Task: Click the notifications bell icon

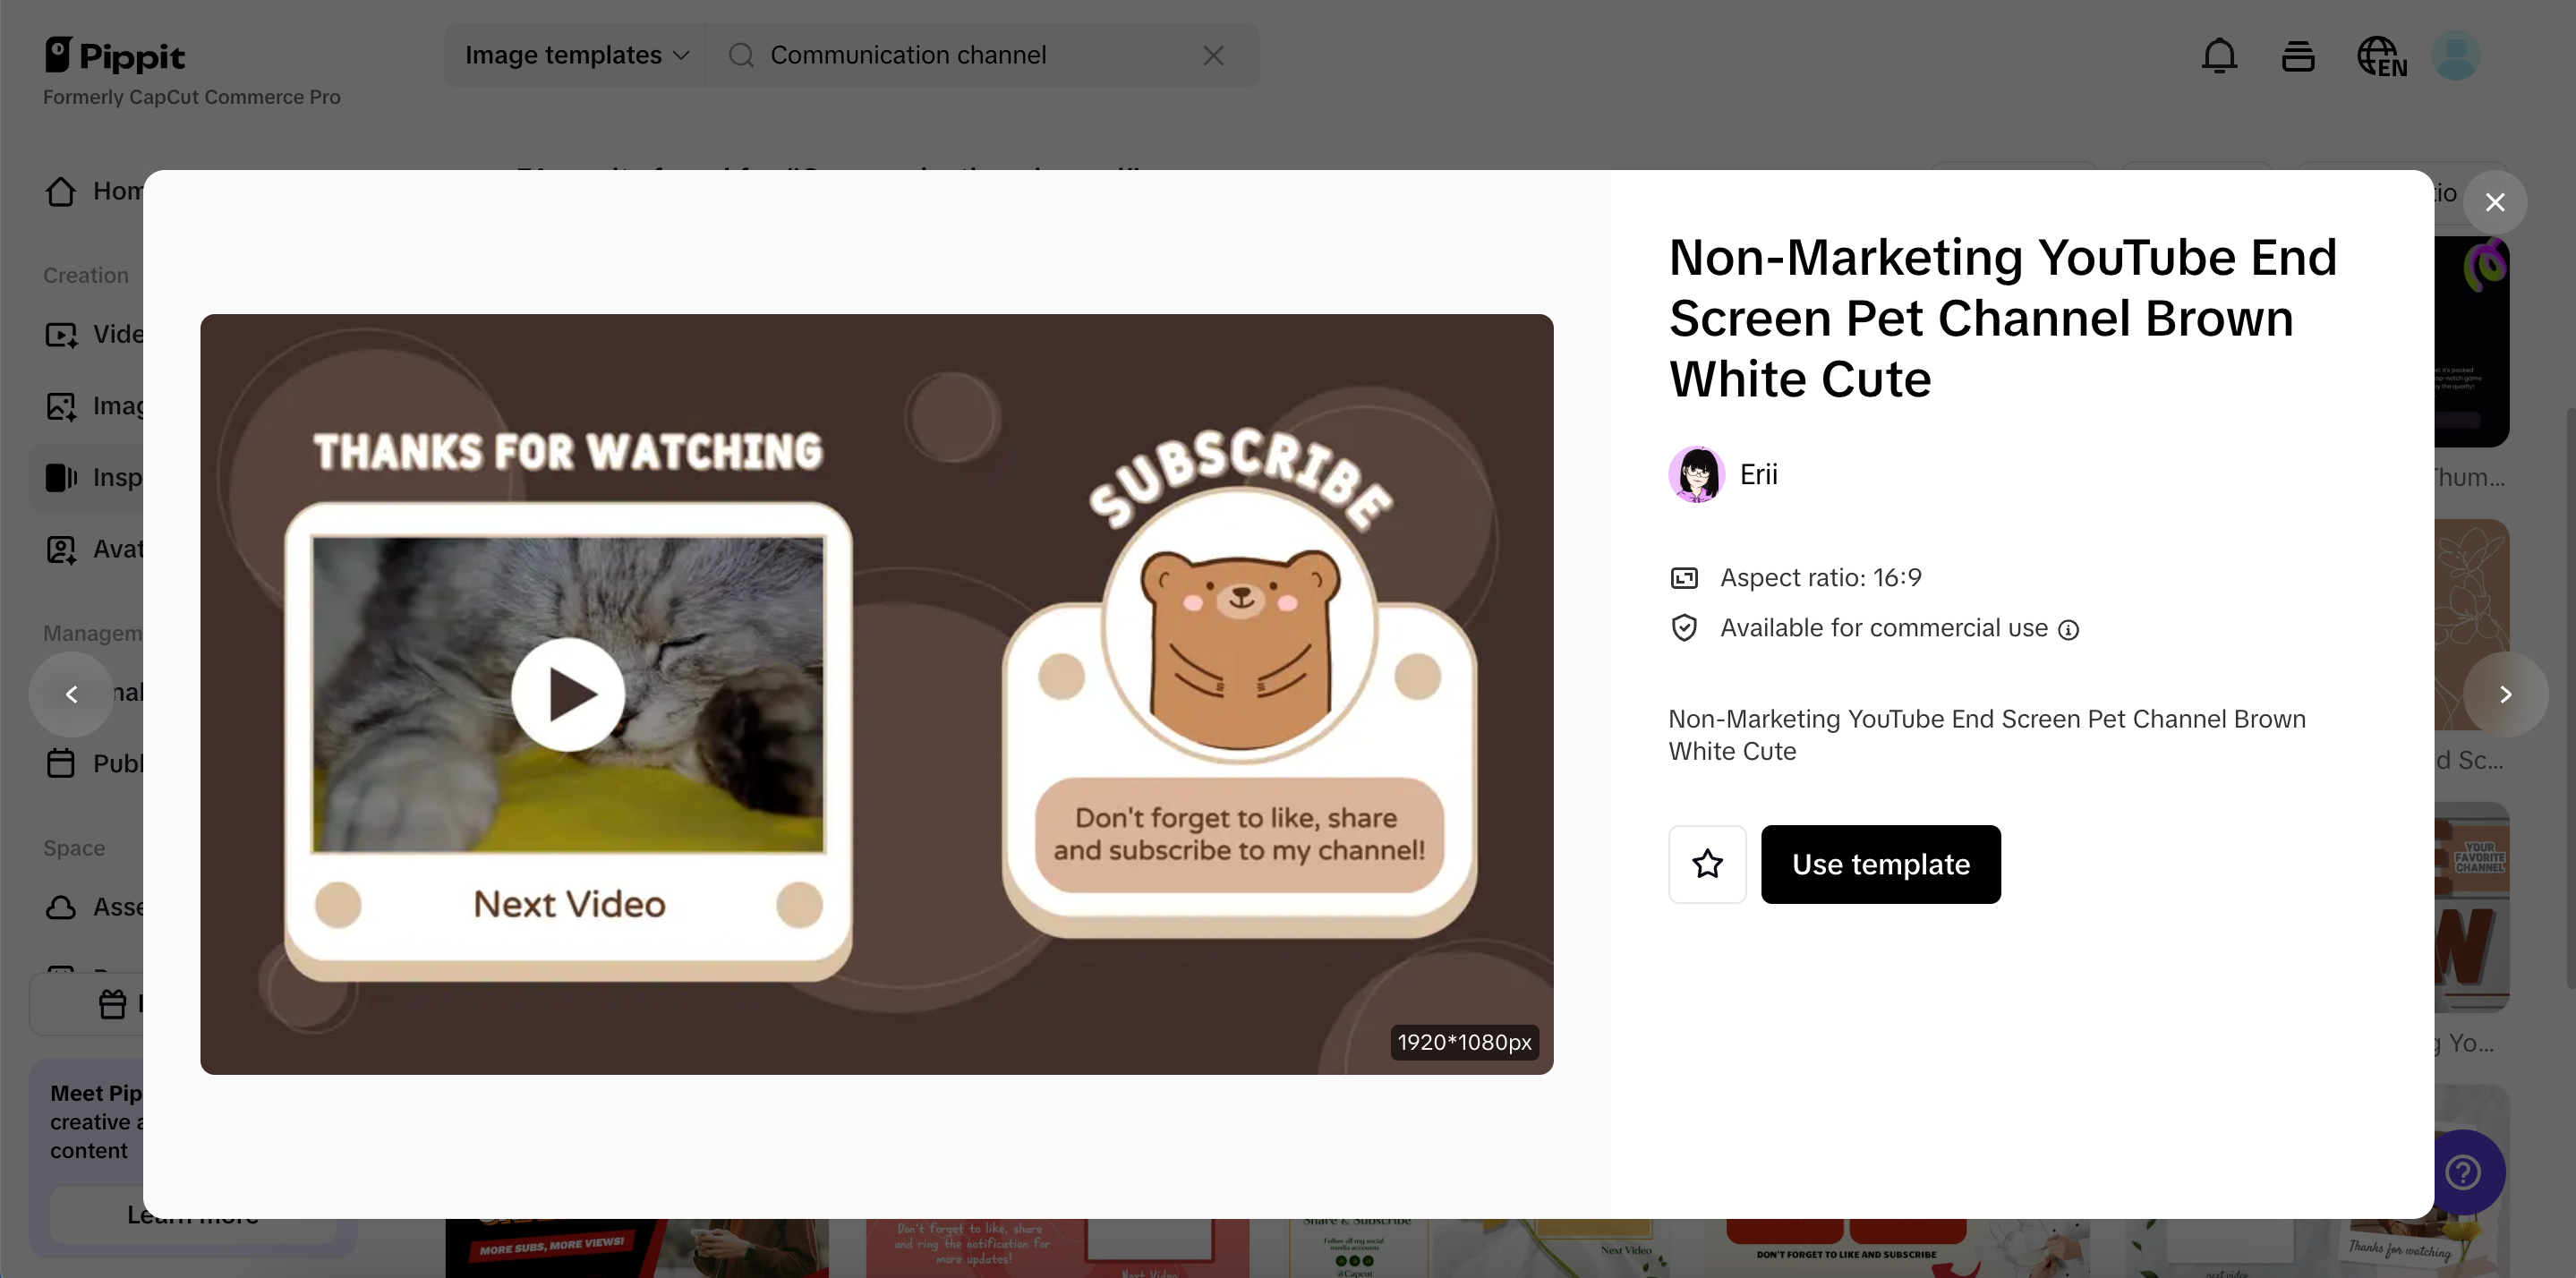Action: point(2218,56)
